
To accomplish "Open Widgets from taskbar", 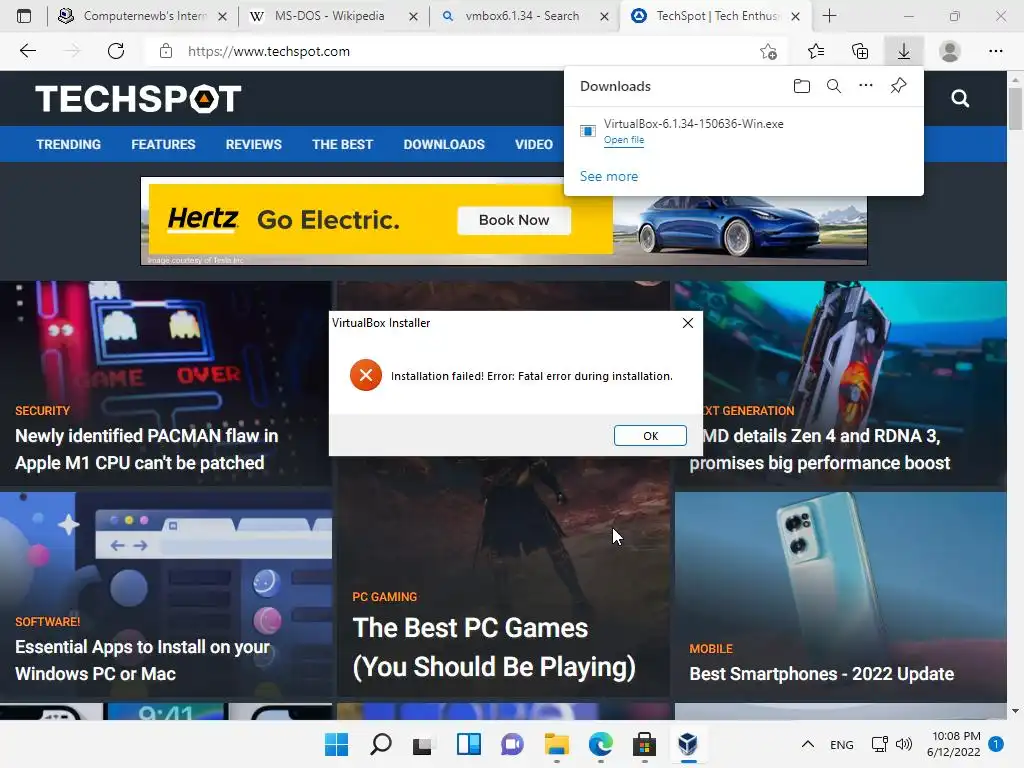I will pos(468,744).
